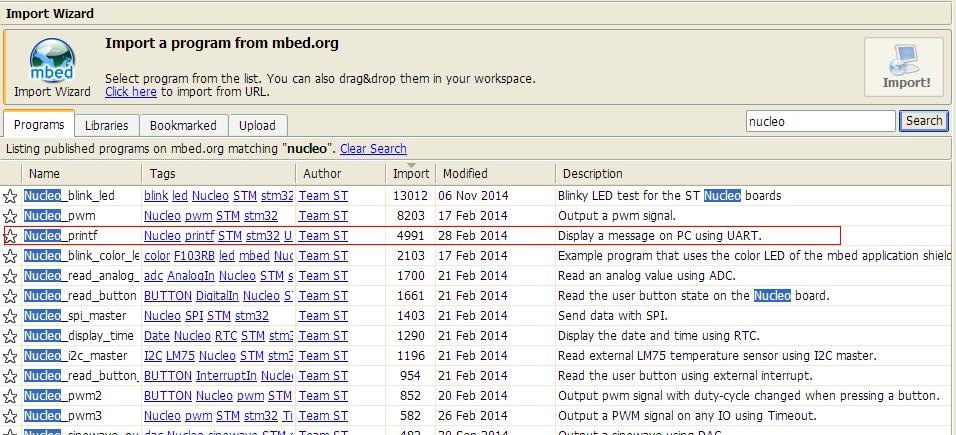Select the Nucleo_blink_led program name
956x435 pixels.
click(x=69, y=196)
